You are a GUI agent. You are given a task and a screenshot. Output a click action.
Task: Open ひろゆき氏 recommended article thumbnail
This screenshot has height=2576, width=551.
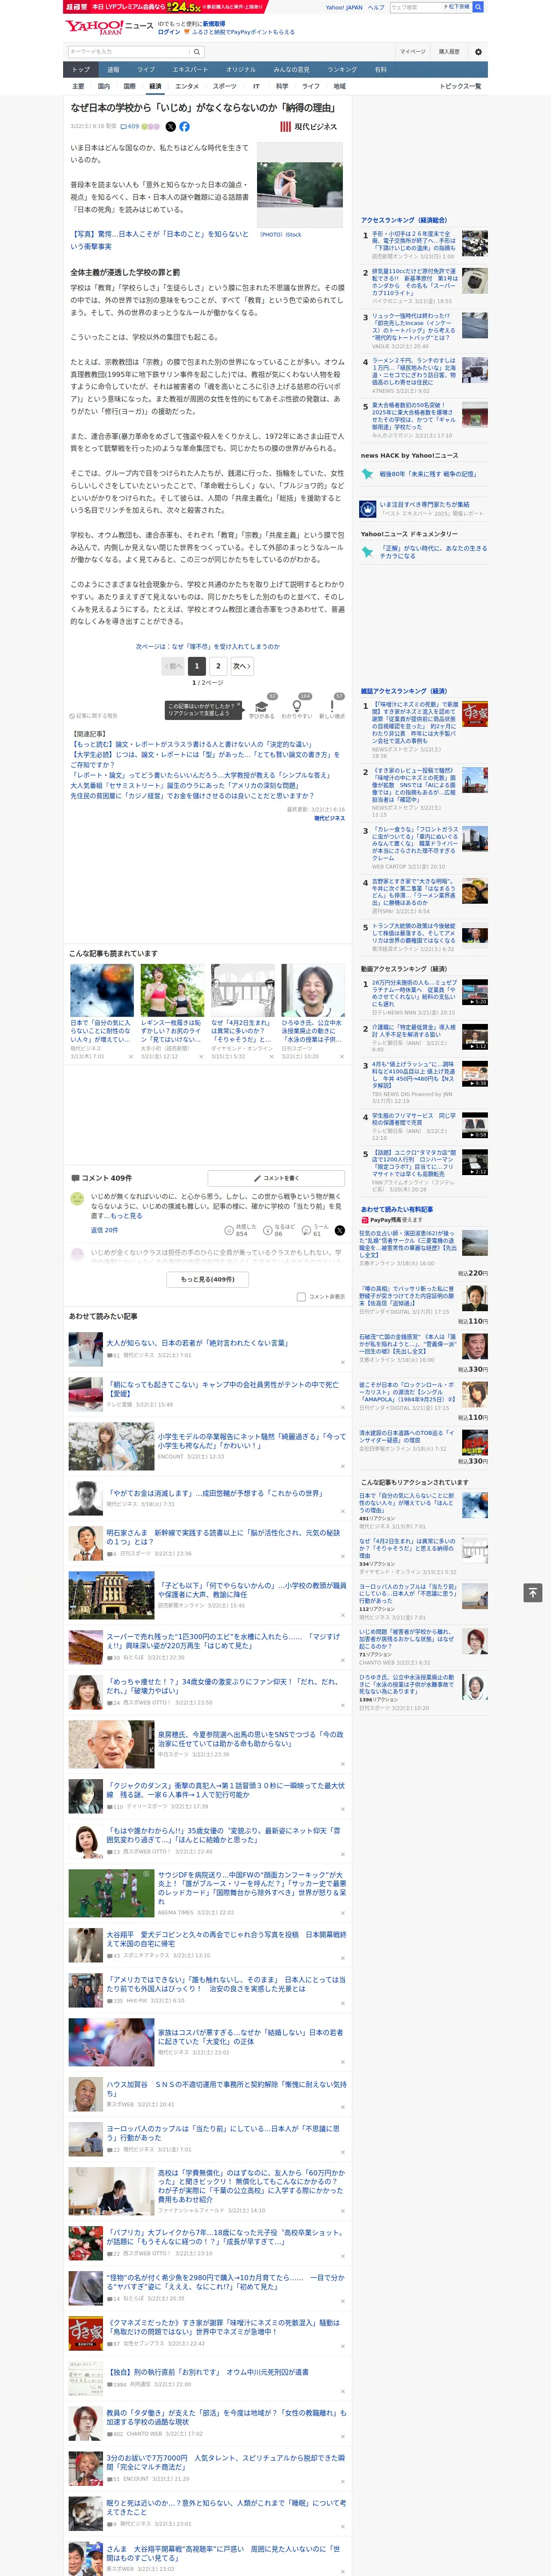coord(313,991)
